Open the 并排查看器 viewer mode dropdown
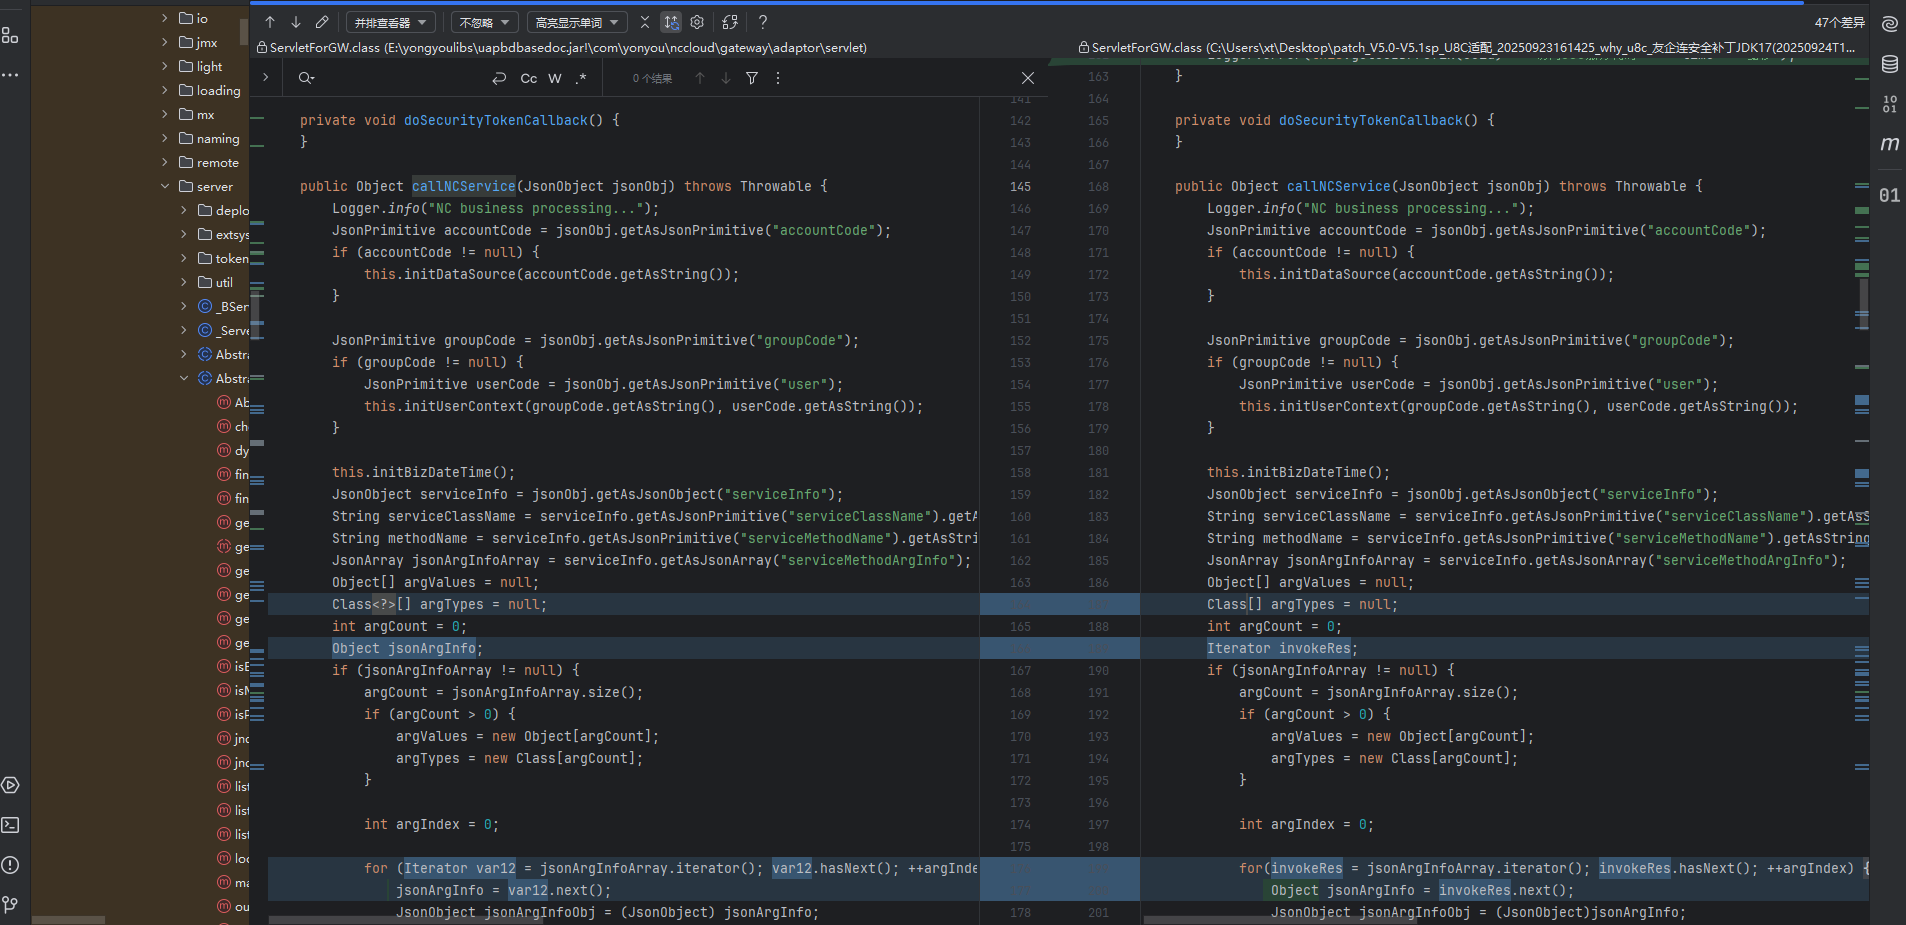 pos(391,22)
